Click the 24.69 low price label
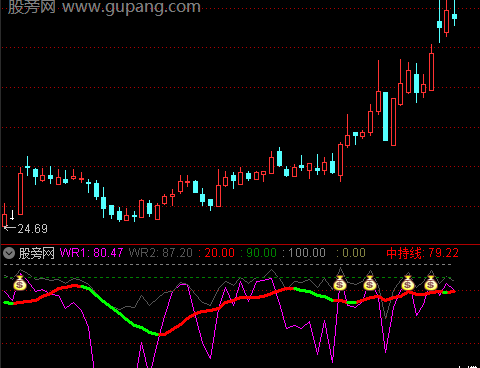The width and height of the screenshot is (480, 368). pyautogui.click(x=33, y=229)
